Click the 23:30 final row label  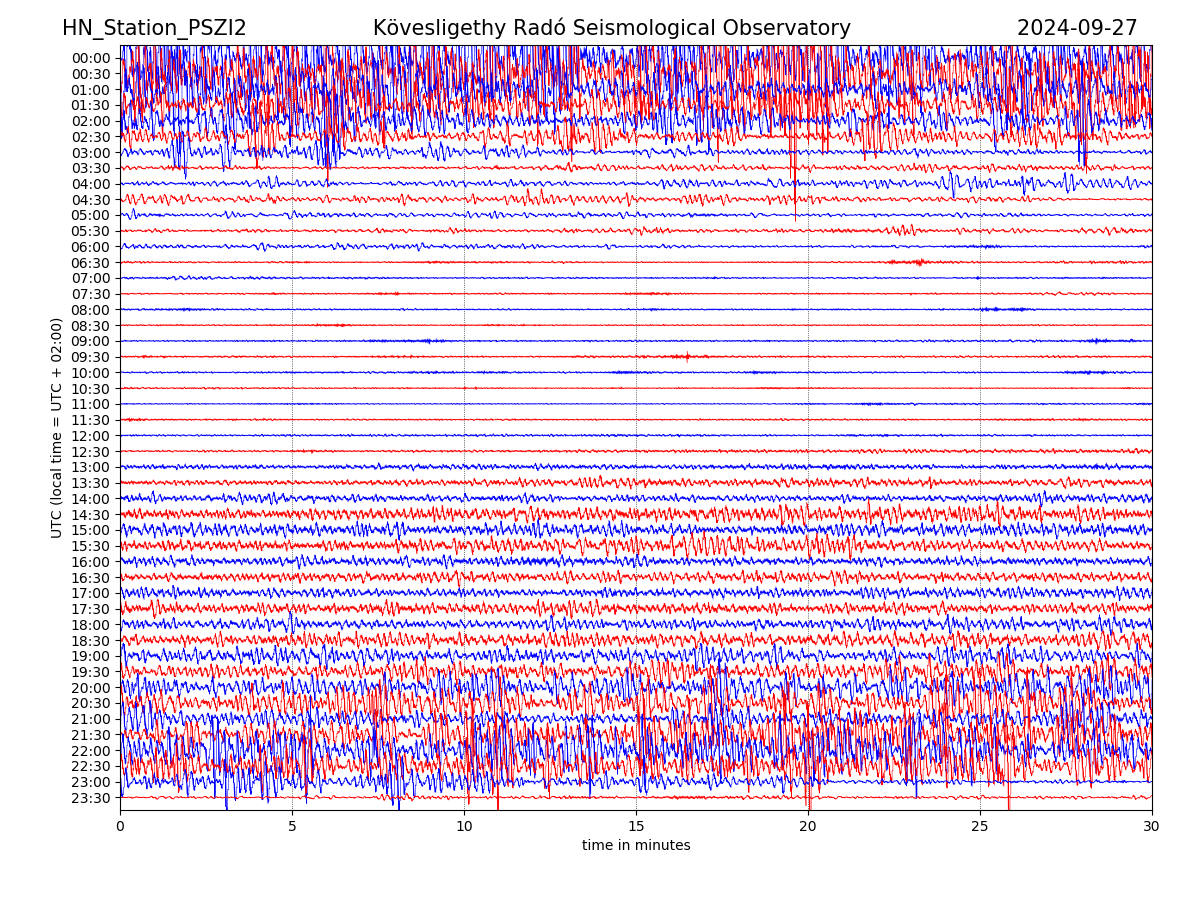coord(91,798)
